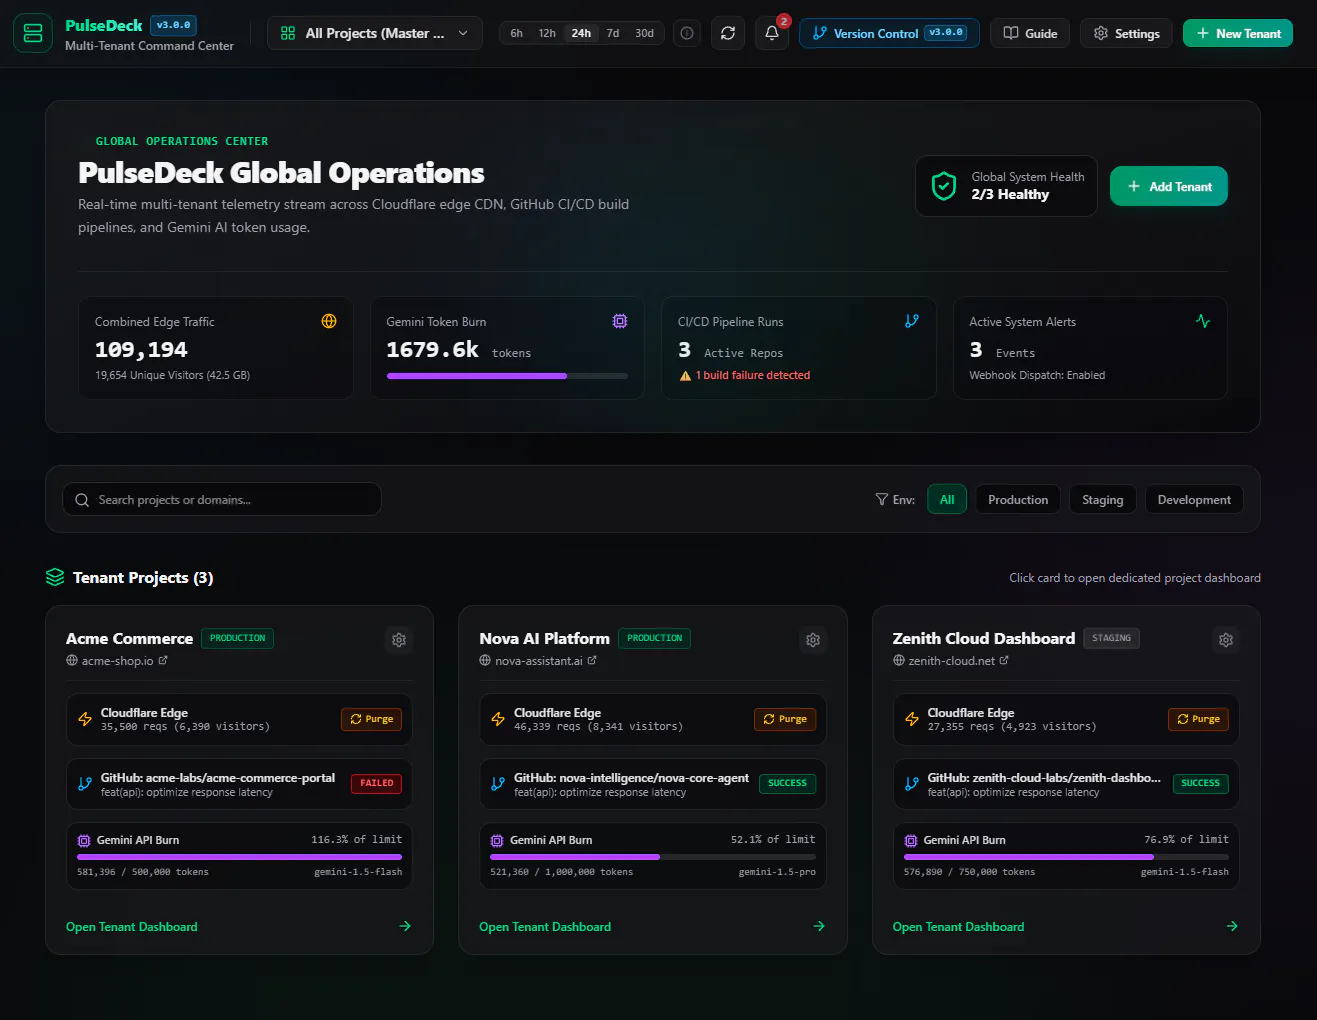Click Zenith Gemini API Burn bar
The image size is (1317, 1020).
click(x=1066, y=857)
